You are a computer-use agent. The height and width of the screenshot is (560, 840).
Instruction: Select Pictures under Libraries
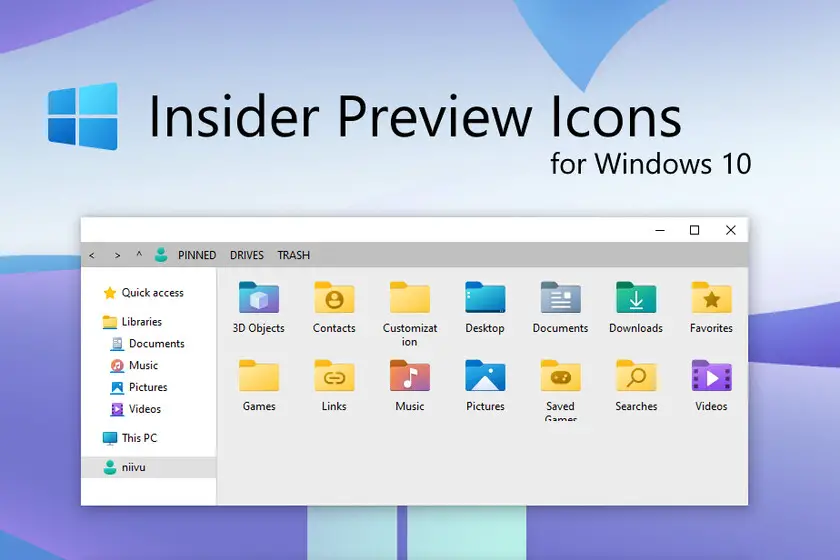(149, 387)
